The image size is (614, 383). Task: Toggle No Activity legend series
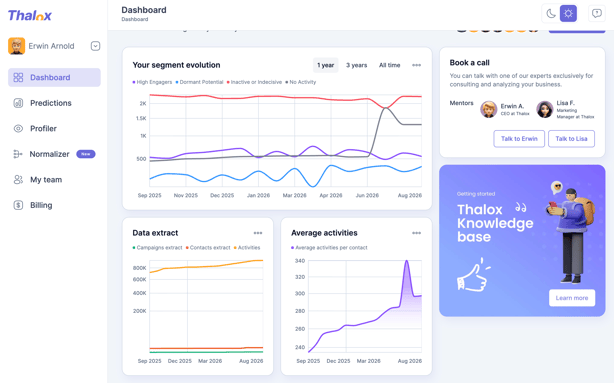pyautogui.click(x=301, y=82)
